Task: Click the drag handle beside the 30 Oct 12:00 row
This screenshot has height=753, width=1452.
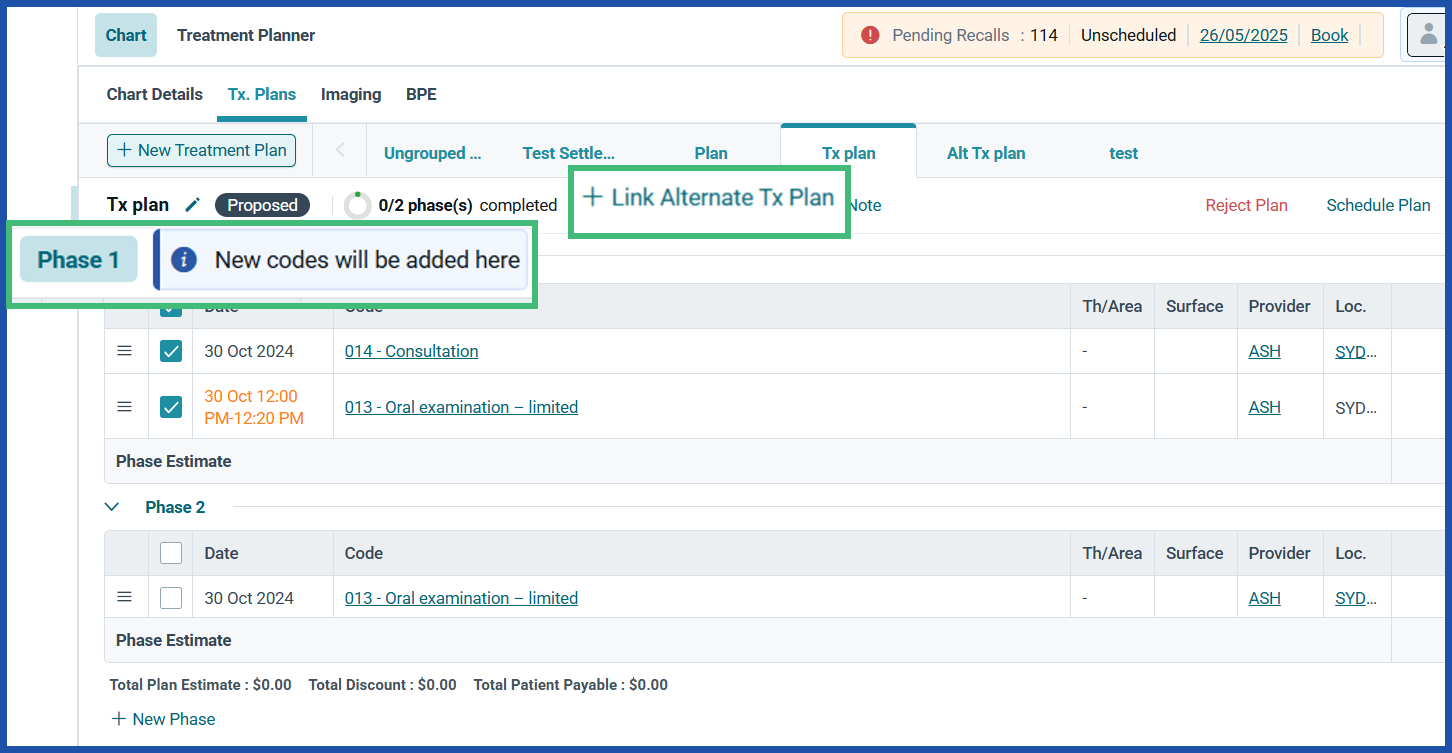Action: pyautogui.click(x=124, y=406)
